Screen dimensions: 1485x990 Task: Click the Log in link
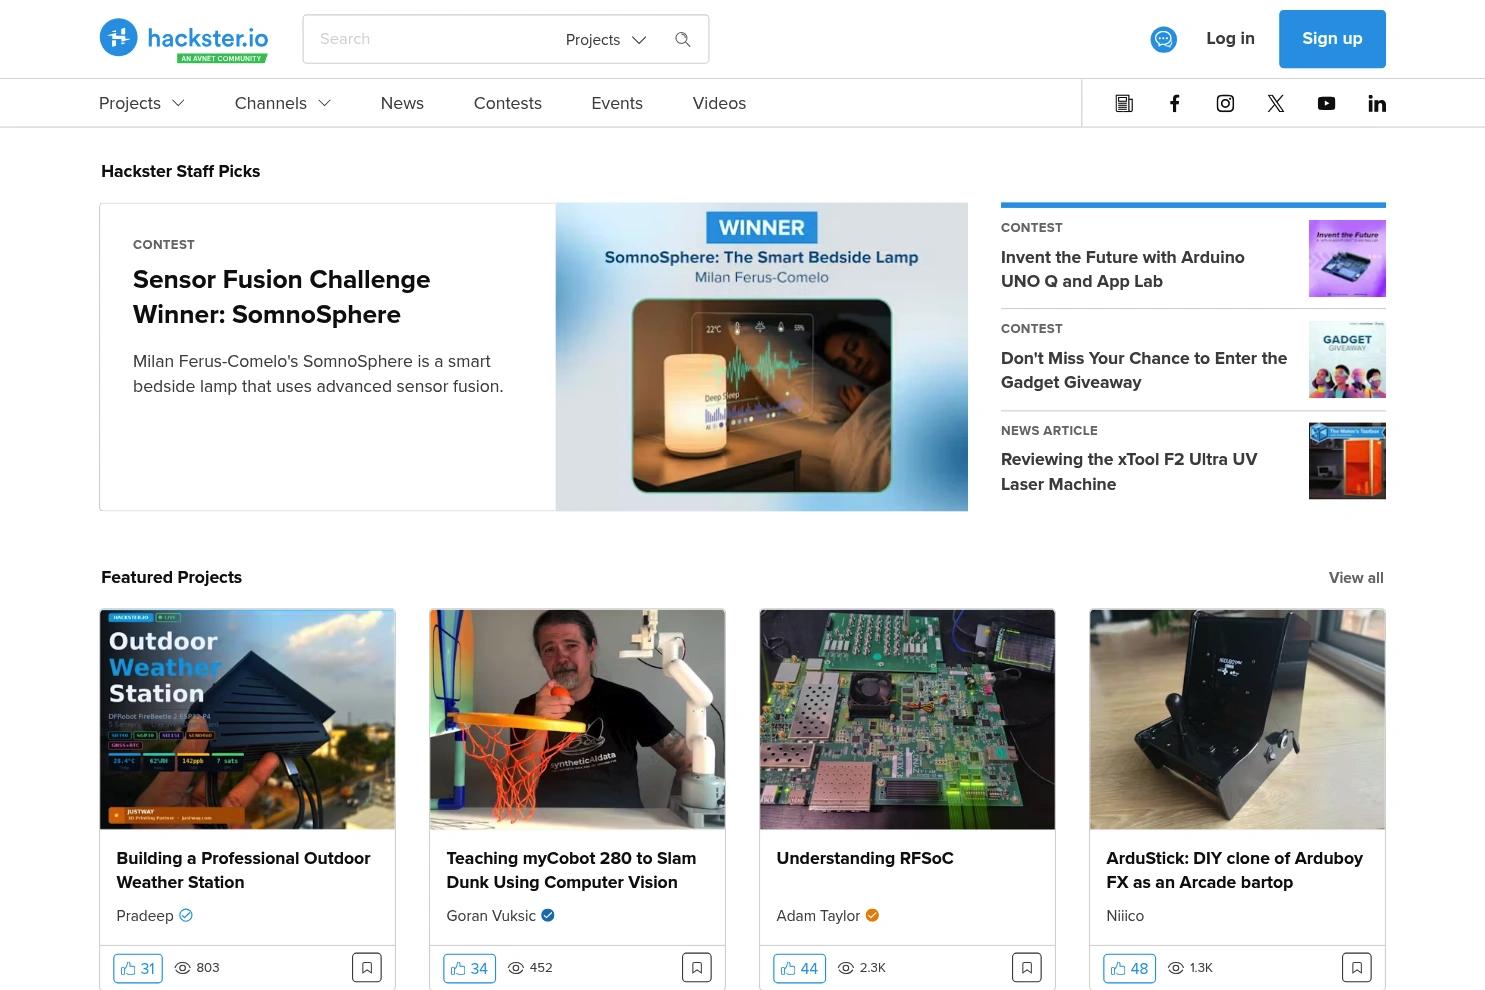1230,38
